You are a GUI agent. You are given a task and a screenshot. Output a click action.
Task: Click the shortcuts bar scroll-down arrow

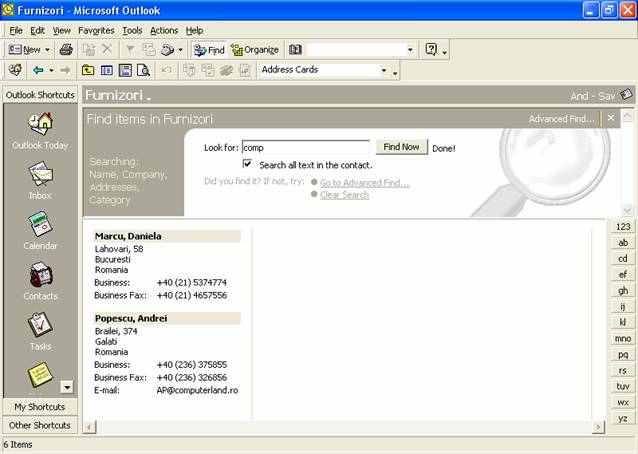tap(67, 387)
